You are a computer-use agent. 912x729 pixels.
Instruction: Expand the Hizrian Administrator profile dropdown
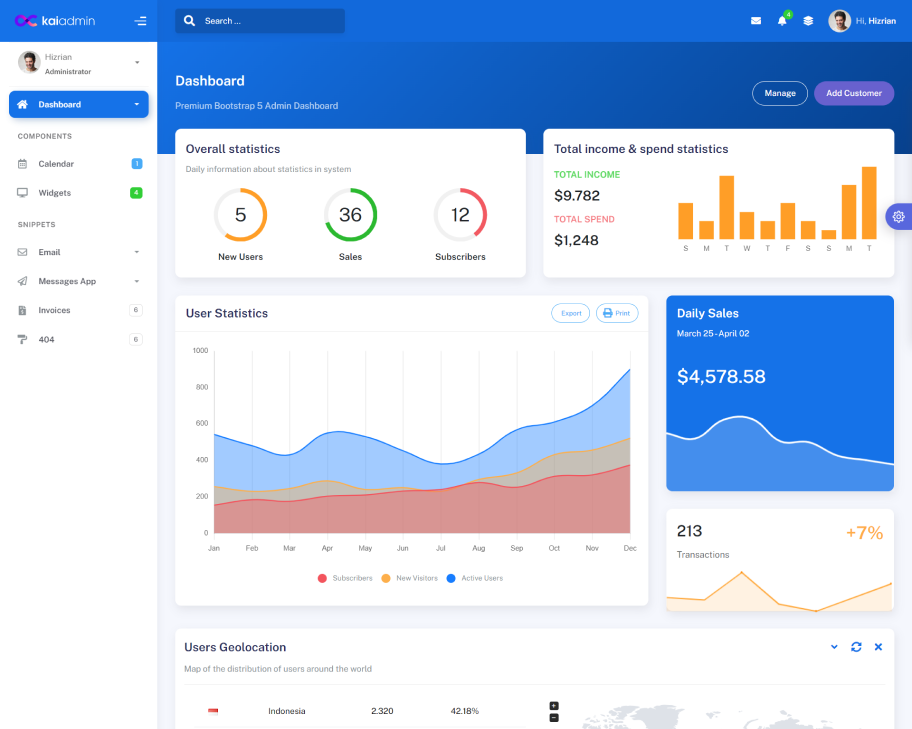[x=137, y=63]
